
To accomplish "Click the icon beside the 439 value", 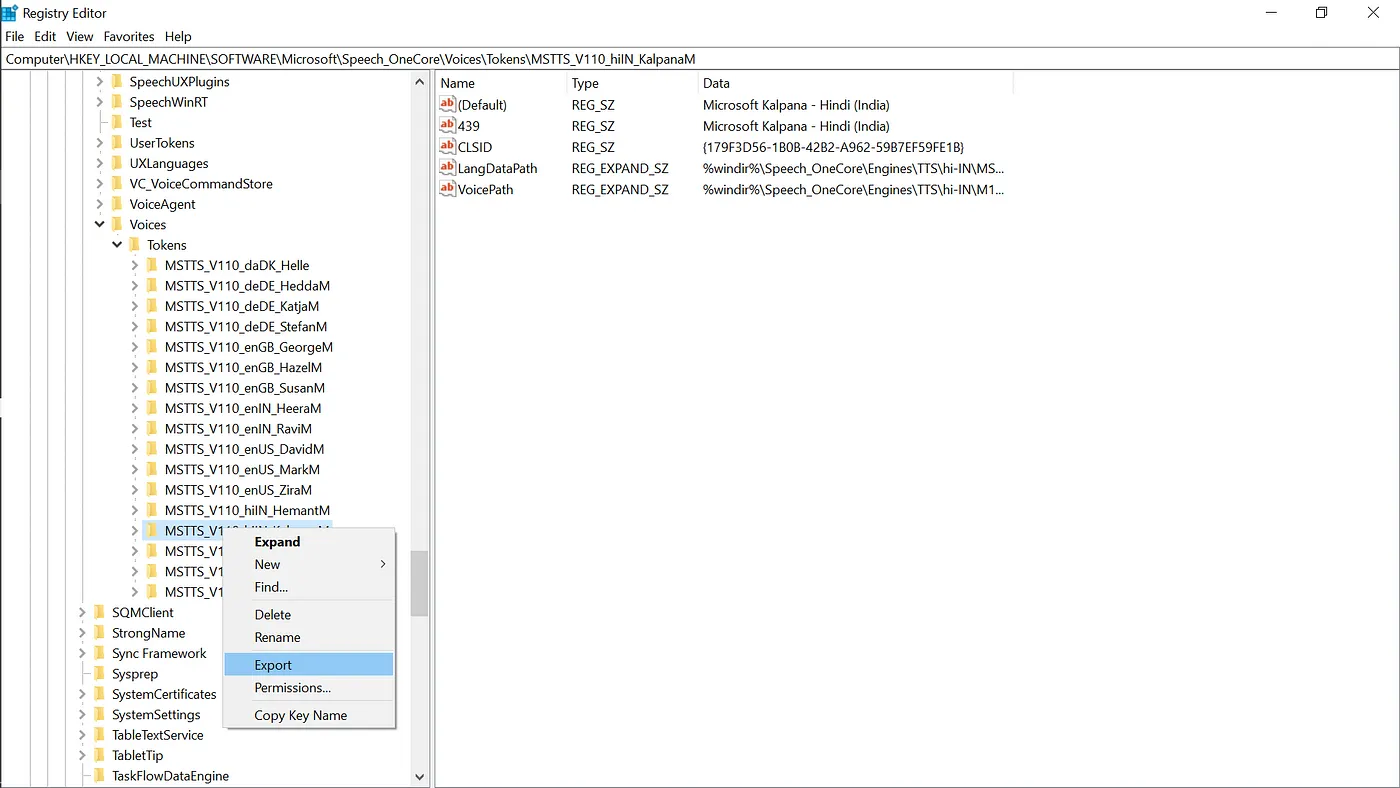I will click(448, 126).
